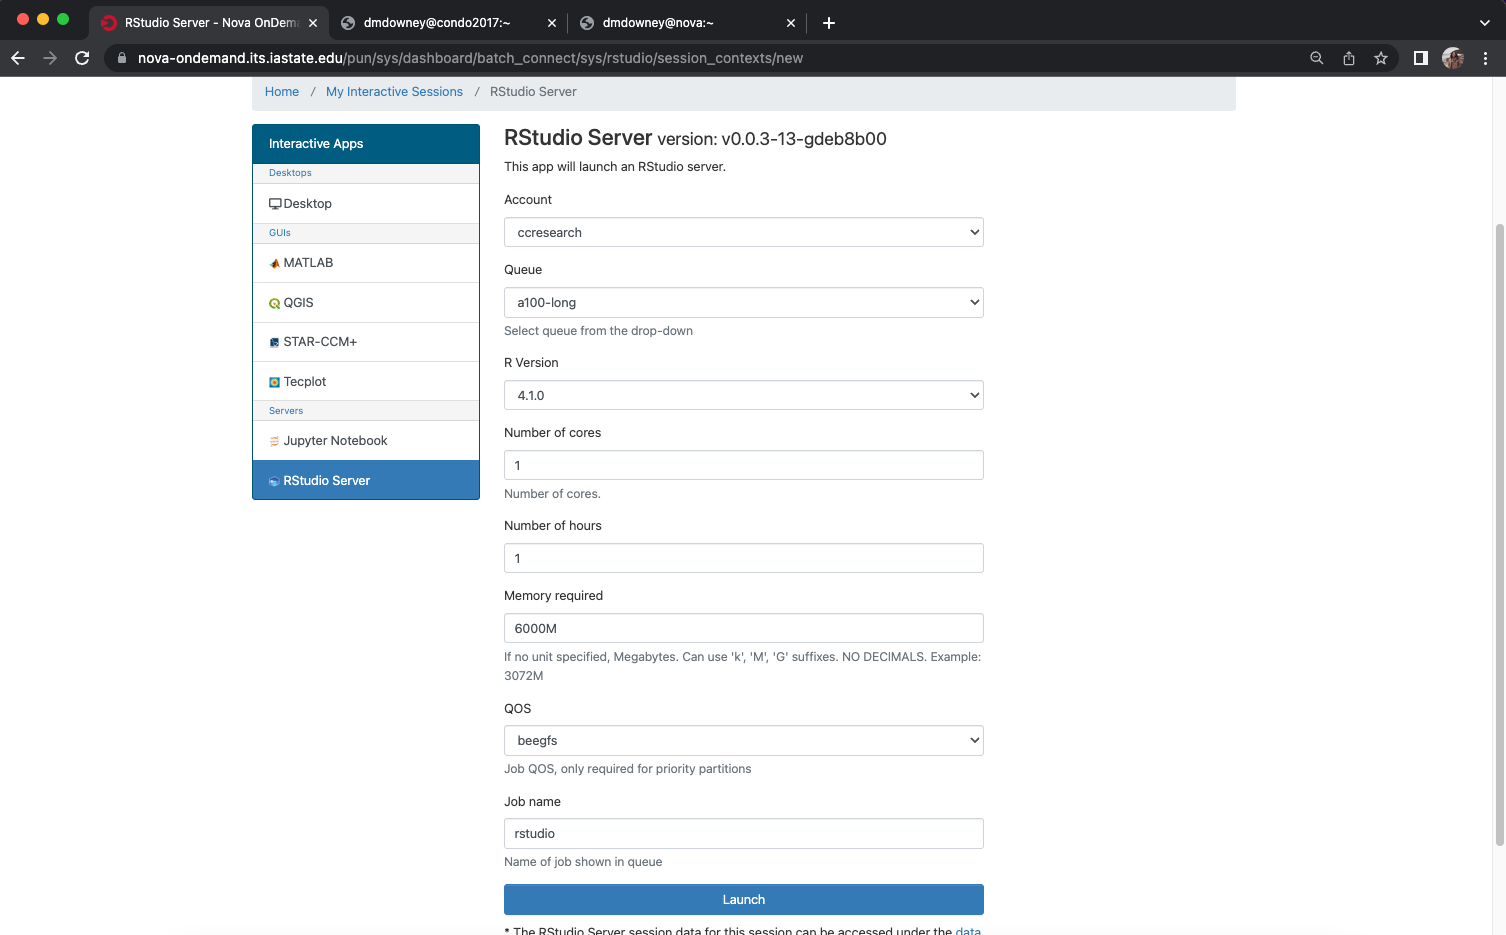Click the Interactive Apps panel header
This screenshot has width=1506, height=935.
coord(366,144)
